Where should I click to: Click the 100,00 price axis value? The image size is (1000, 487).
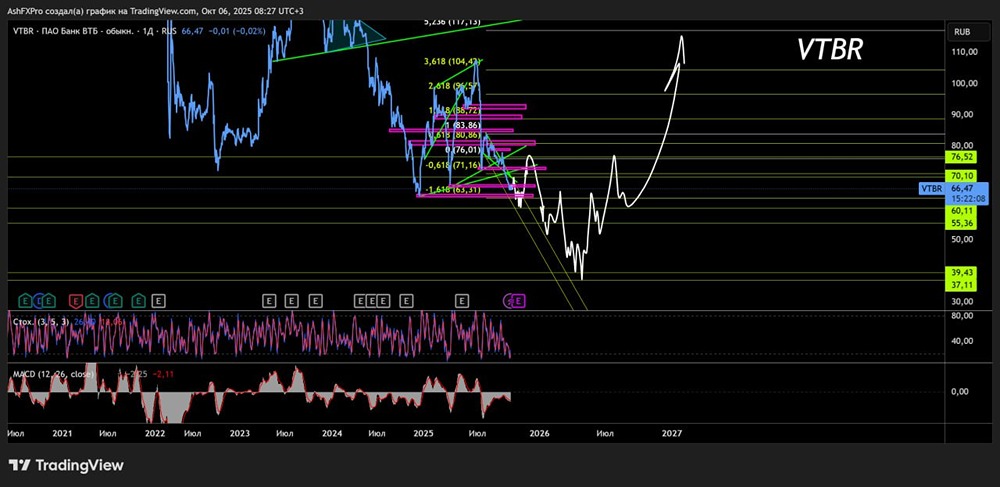point(964,84)
